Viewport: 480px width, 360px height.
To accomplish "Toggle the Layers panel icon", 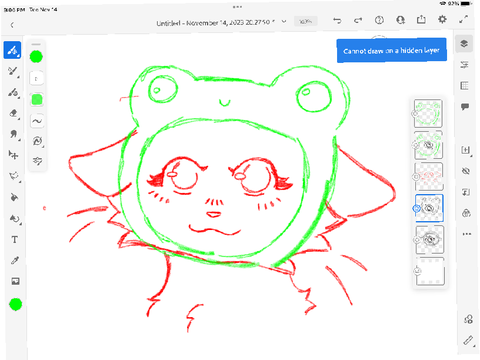I will 464,44.
